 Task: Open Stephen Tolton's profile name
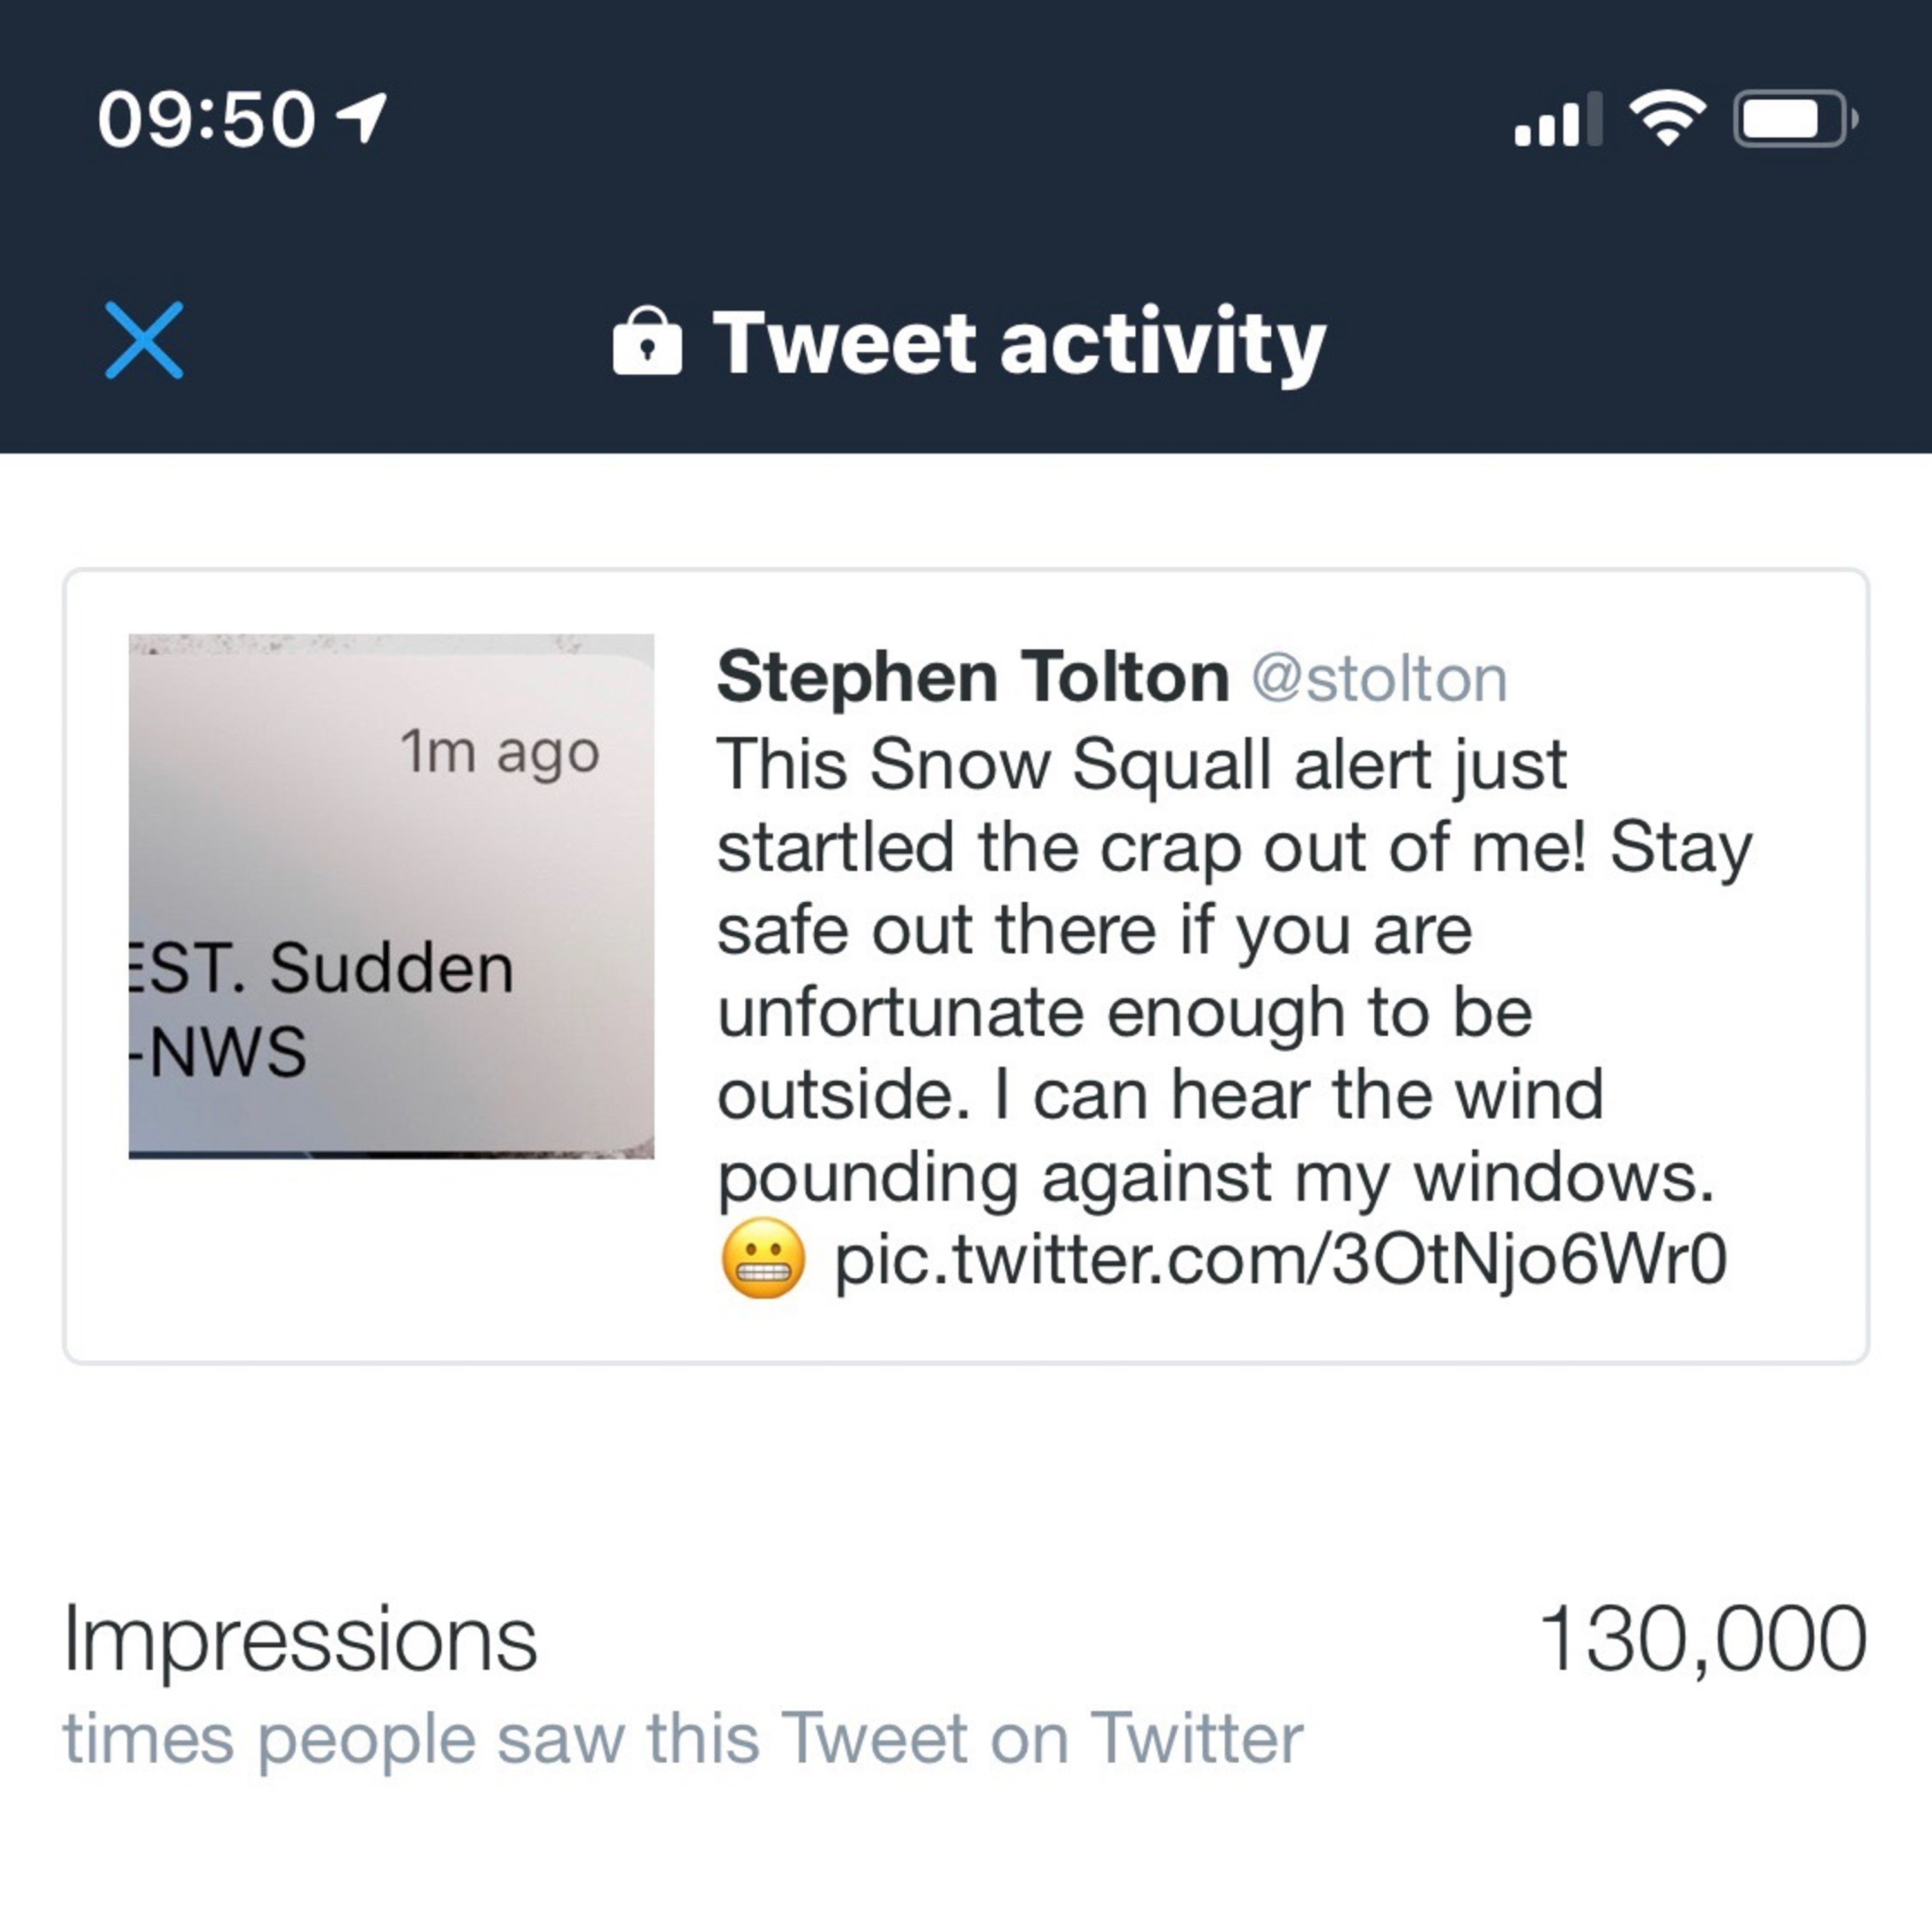(973, 677)
